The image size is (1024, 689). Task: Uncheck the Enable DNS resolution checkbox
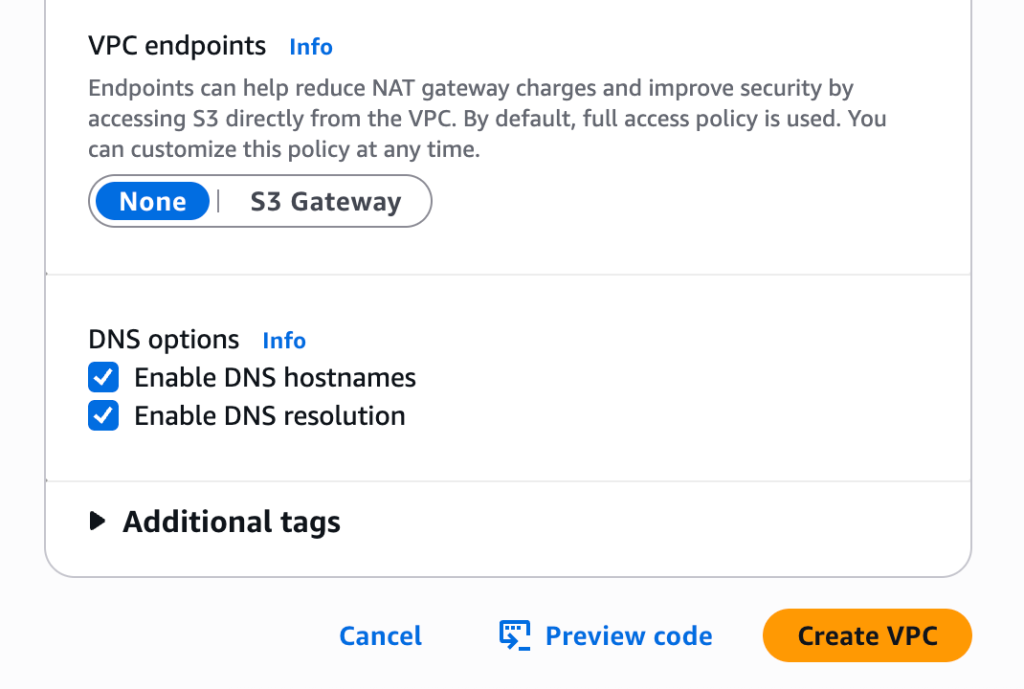tap(103, 416)
